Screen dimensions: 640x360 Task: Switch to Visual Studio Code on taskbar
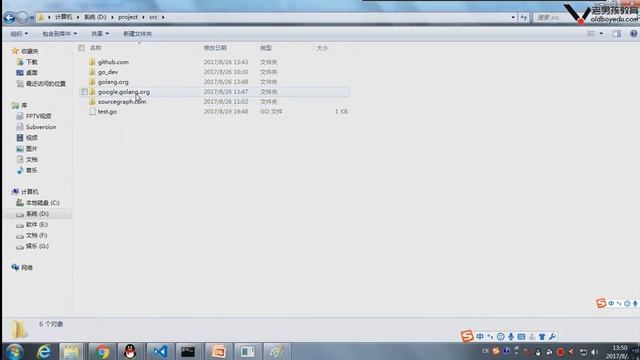click(160, 351)
